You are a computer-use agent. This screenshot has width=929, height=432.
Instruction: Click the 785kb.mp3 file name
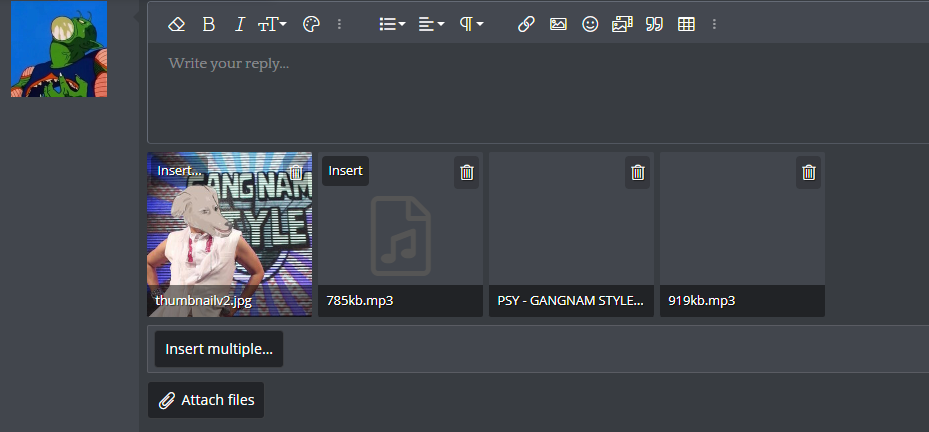[x=360, y=300]
